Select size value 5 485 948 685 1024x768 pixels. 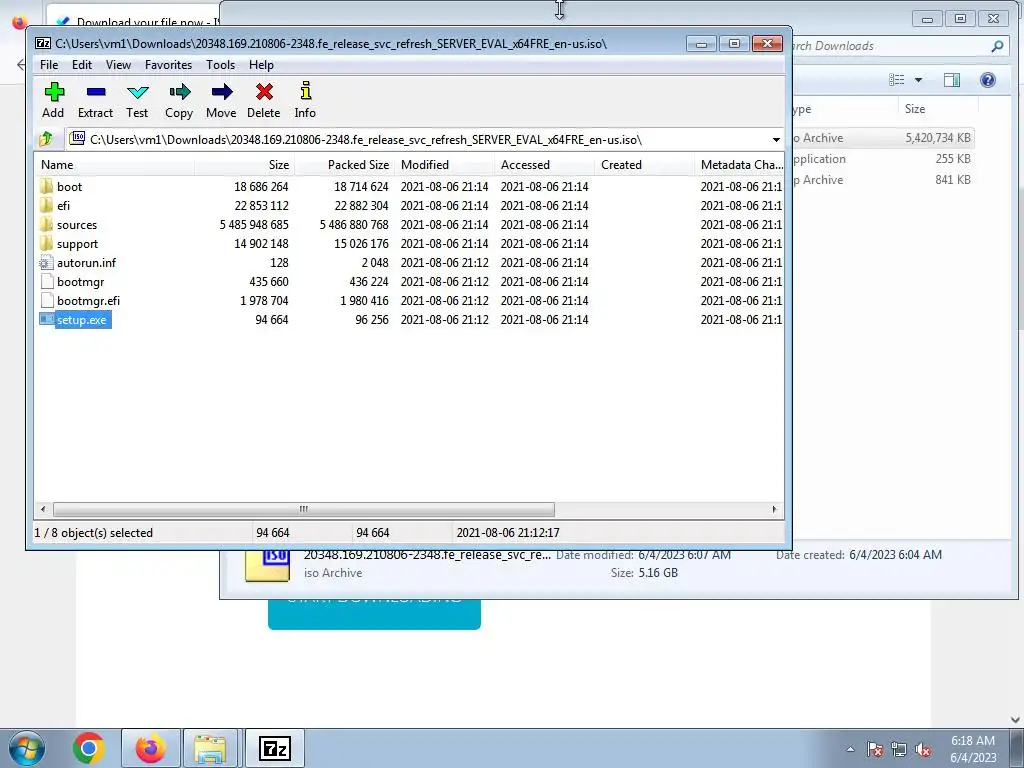click(254, 224)
